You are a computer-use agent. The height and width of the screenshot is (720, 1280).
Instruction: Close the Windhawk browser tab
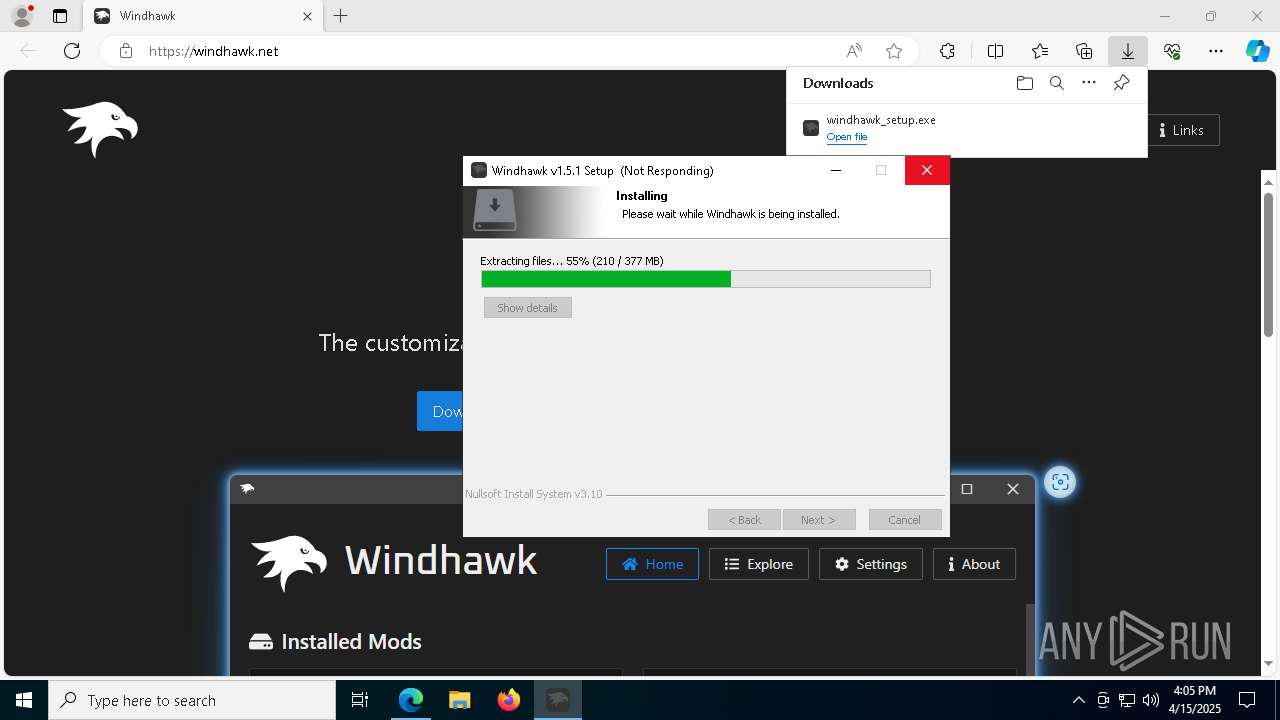[308, 16]
